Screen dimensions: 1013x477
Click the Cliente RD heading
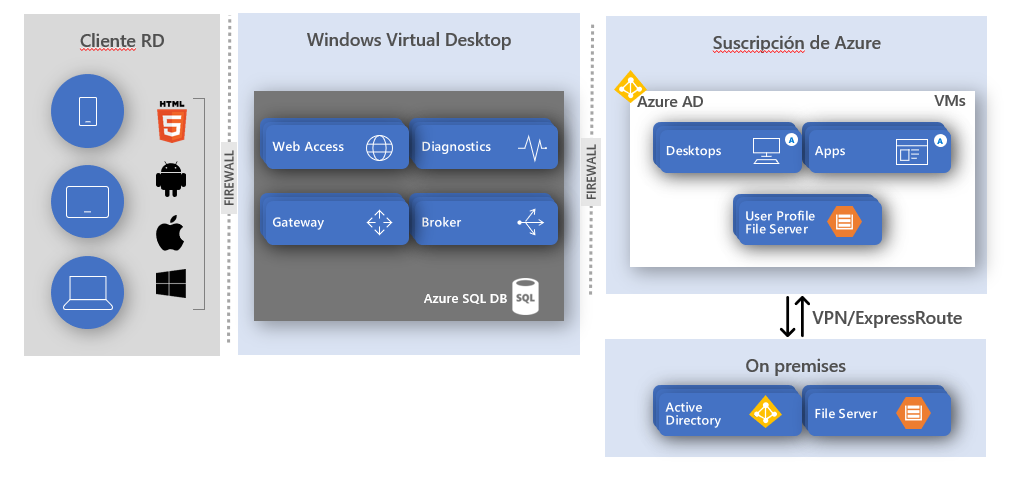(x=122, y=41)
